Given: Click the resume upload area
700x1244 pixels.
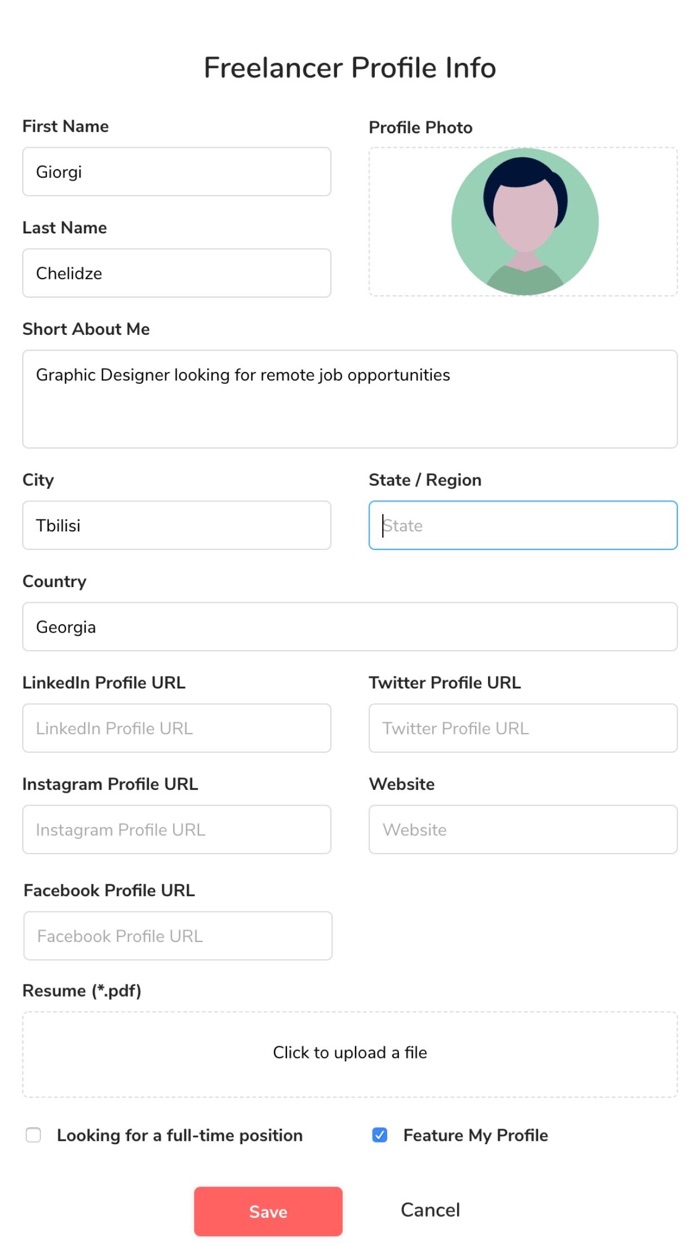Looking at the screenshot, I should 349,1053.
